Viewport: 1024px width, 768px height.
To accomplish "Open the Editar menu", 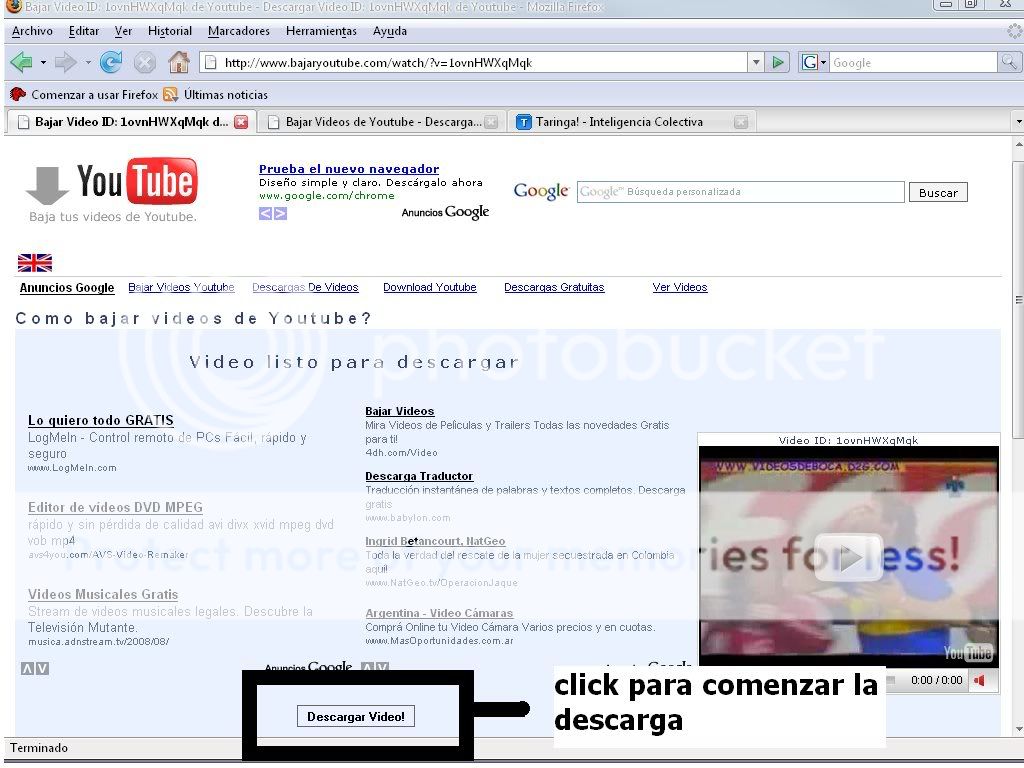I will pyautogui.click(x=84, y=31).
